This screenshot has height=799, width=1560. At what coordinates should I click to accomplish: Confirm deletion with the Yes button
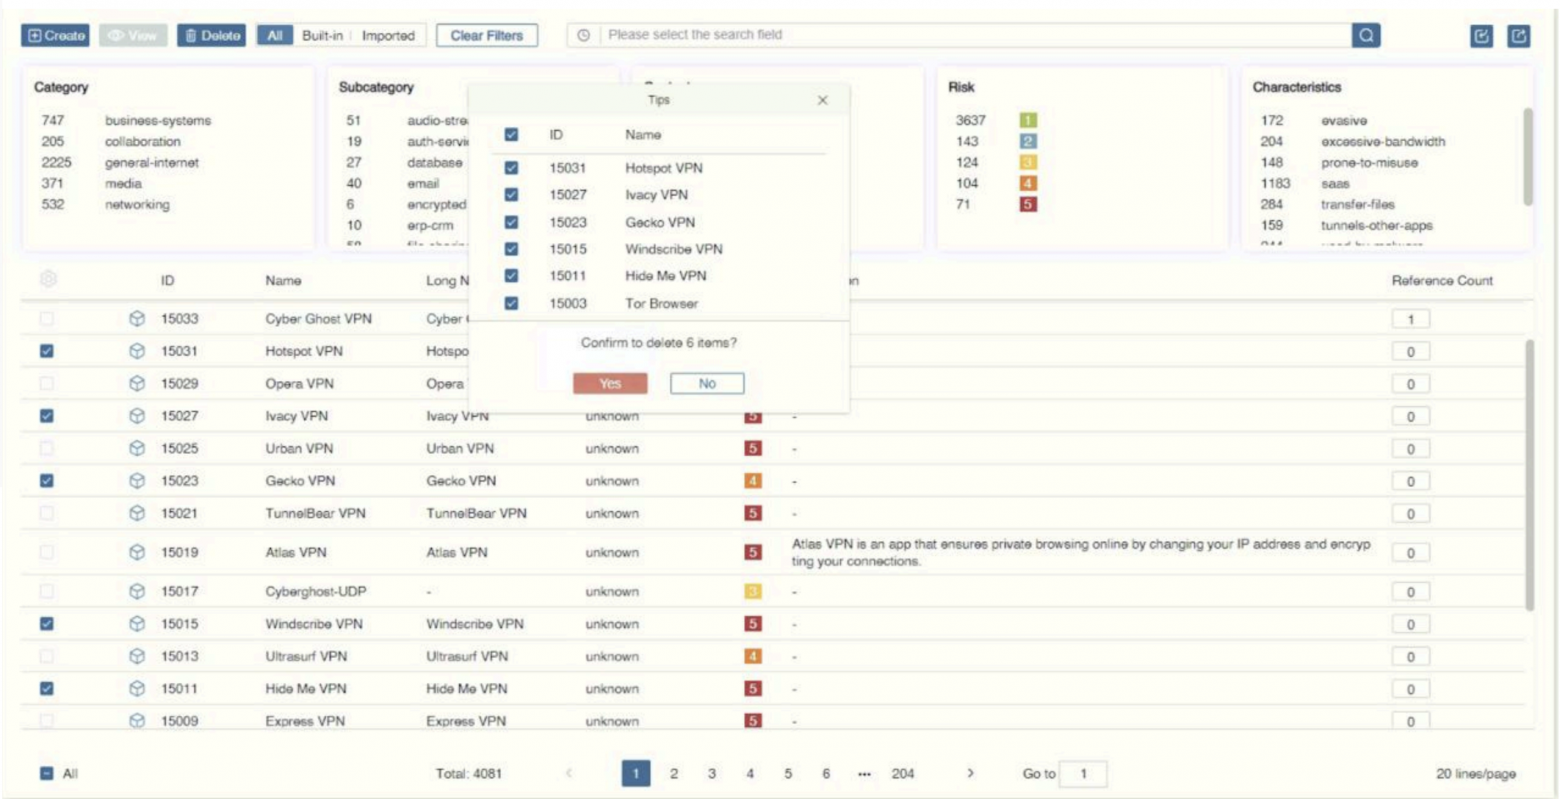tap(610, 383)
